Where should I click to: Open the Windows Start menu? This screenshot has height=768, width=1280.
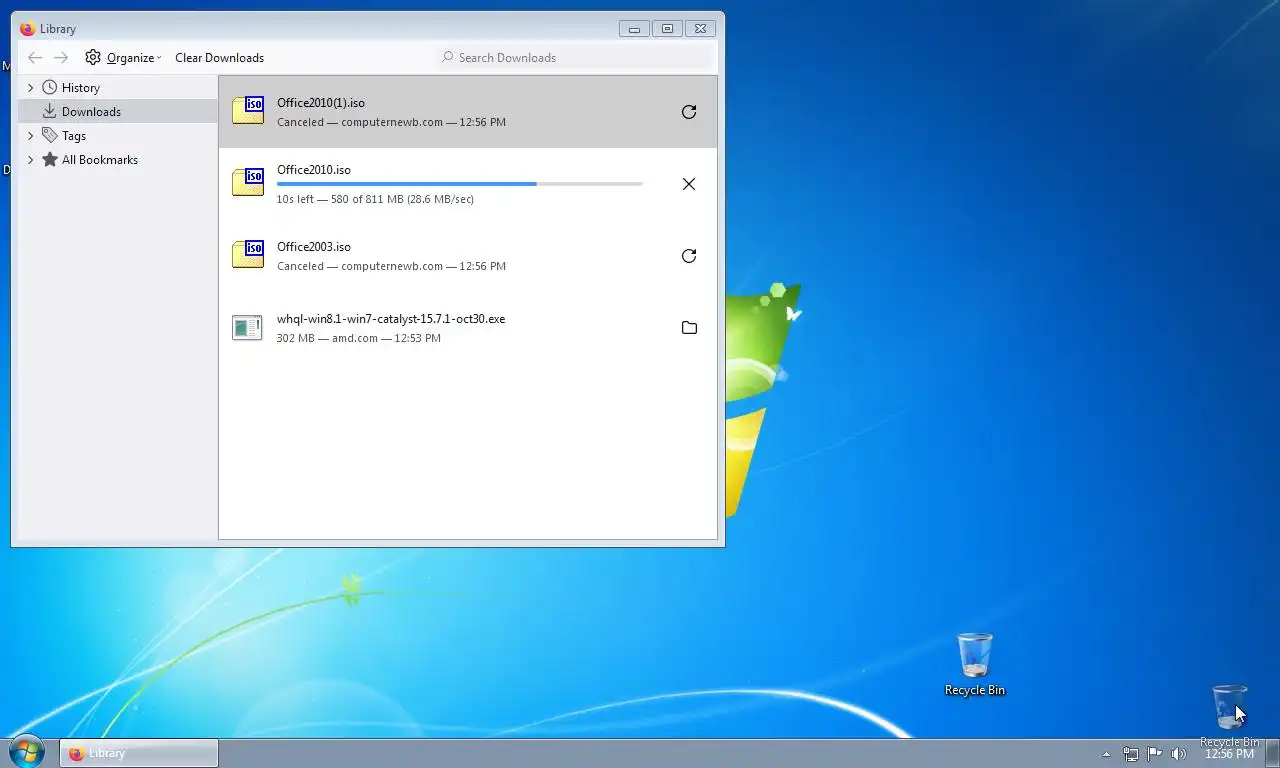(26, 752)
